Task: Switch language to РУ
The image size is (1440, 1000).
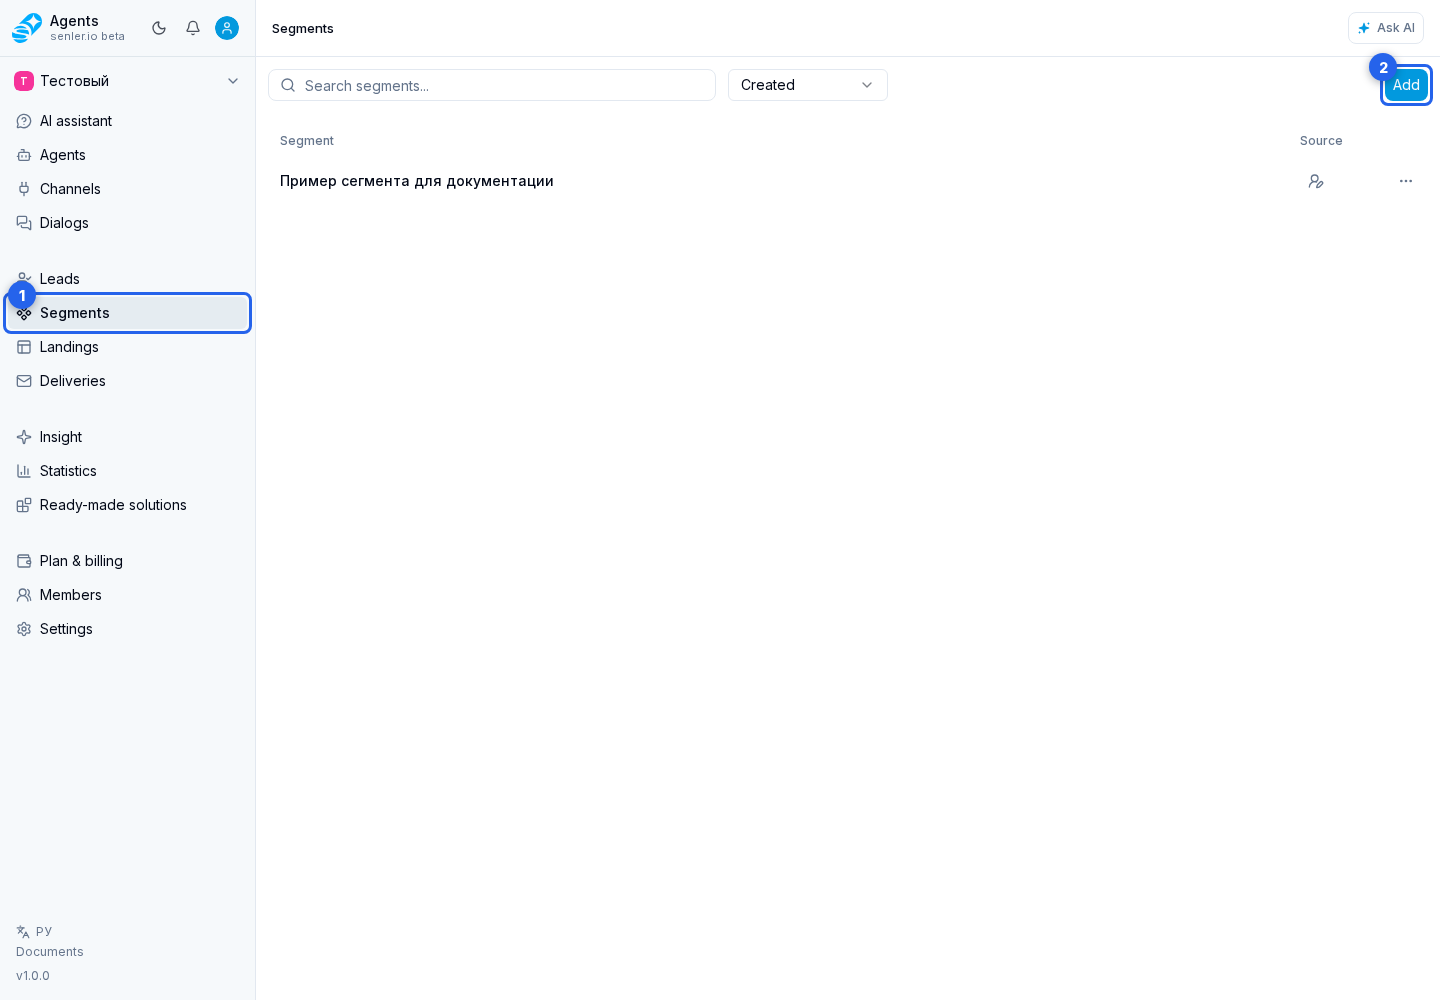Action: (x=34, y=931)
